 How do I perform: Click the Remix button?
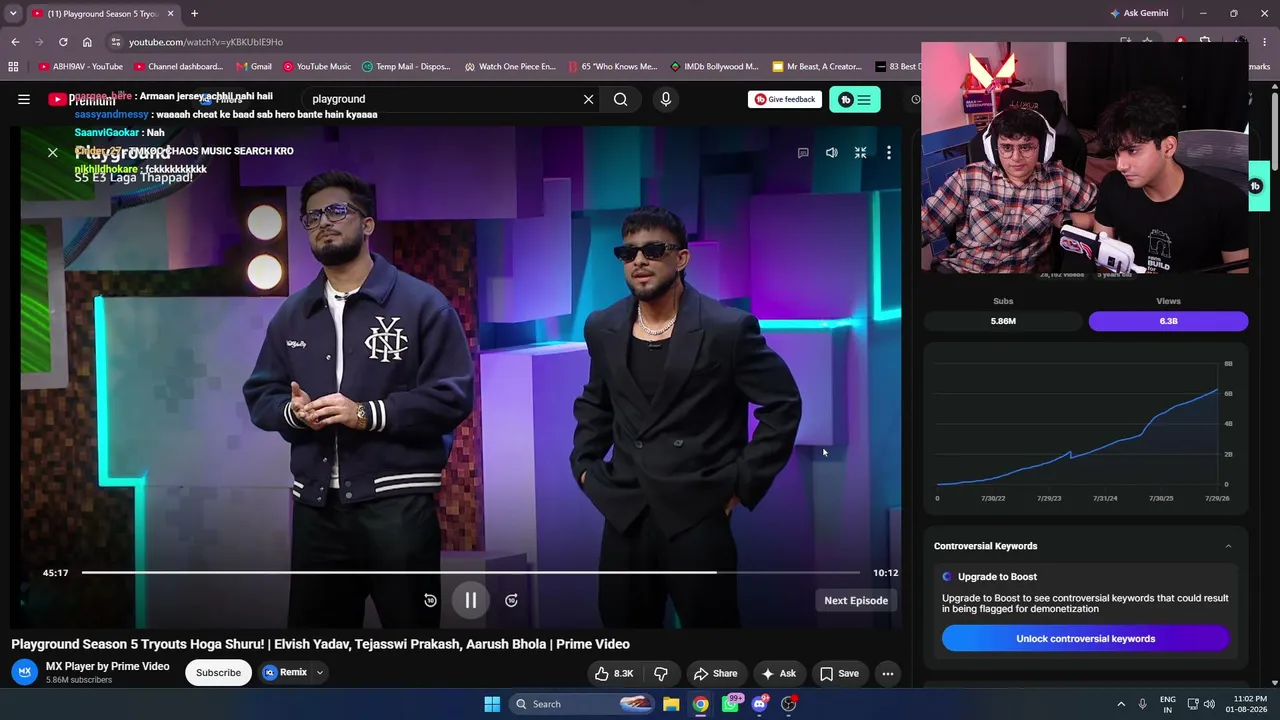pyautogui.click(x=285, y=672)
